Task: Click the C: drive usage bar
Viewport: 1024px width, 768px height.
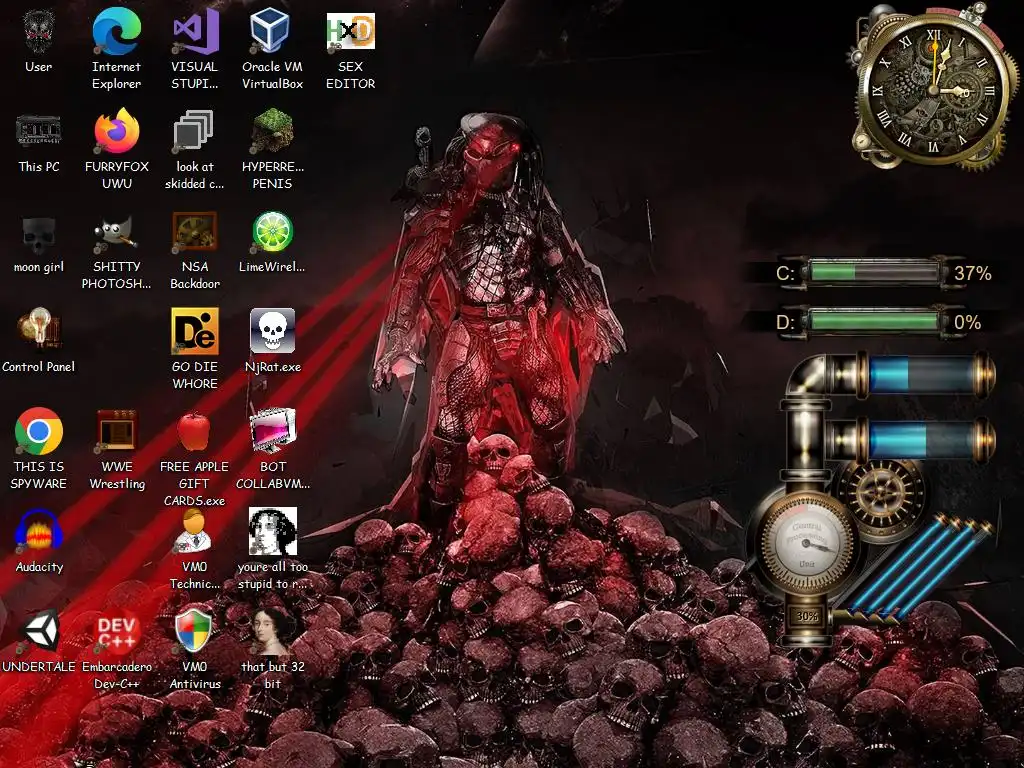Action: pos(874,272)
